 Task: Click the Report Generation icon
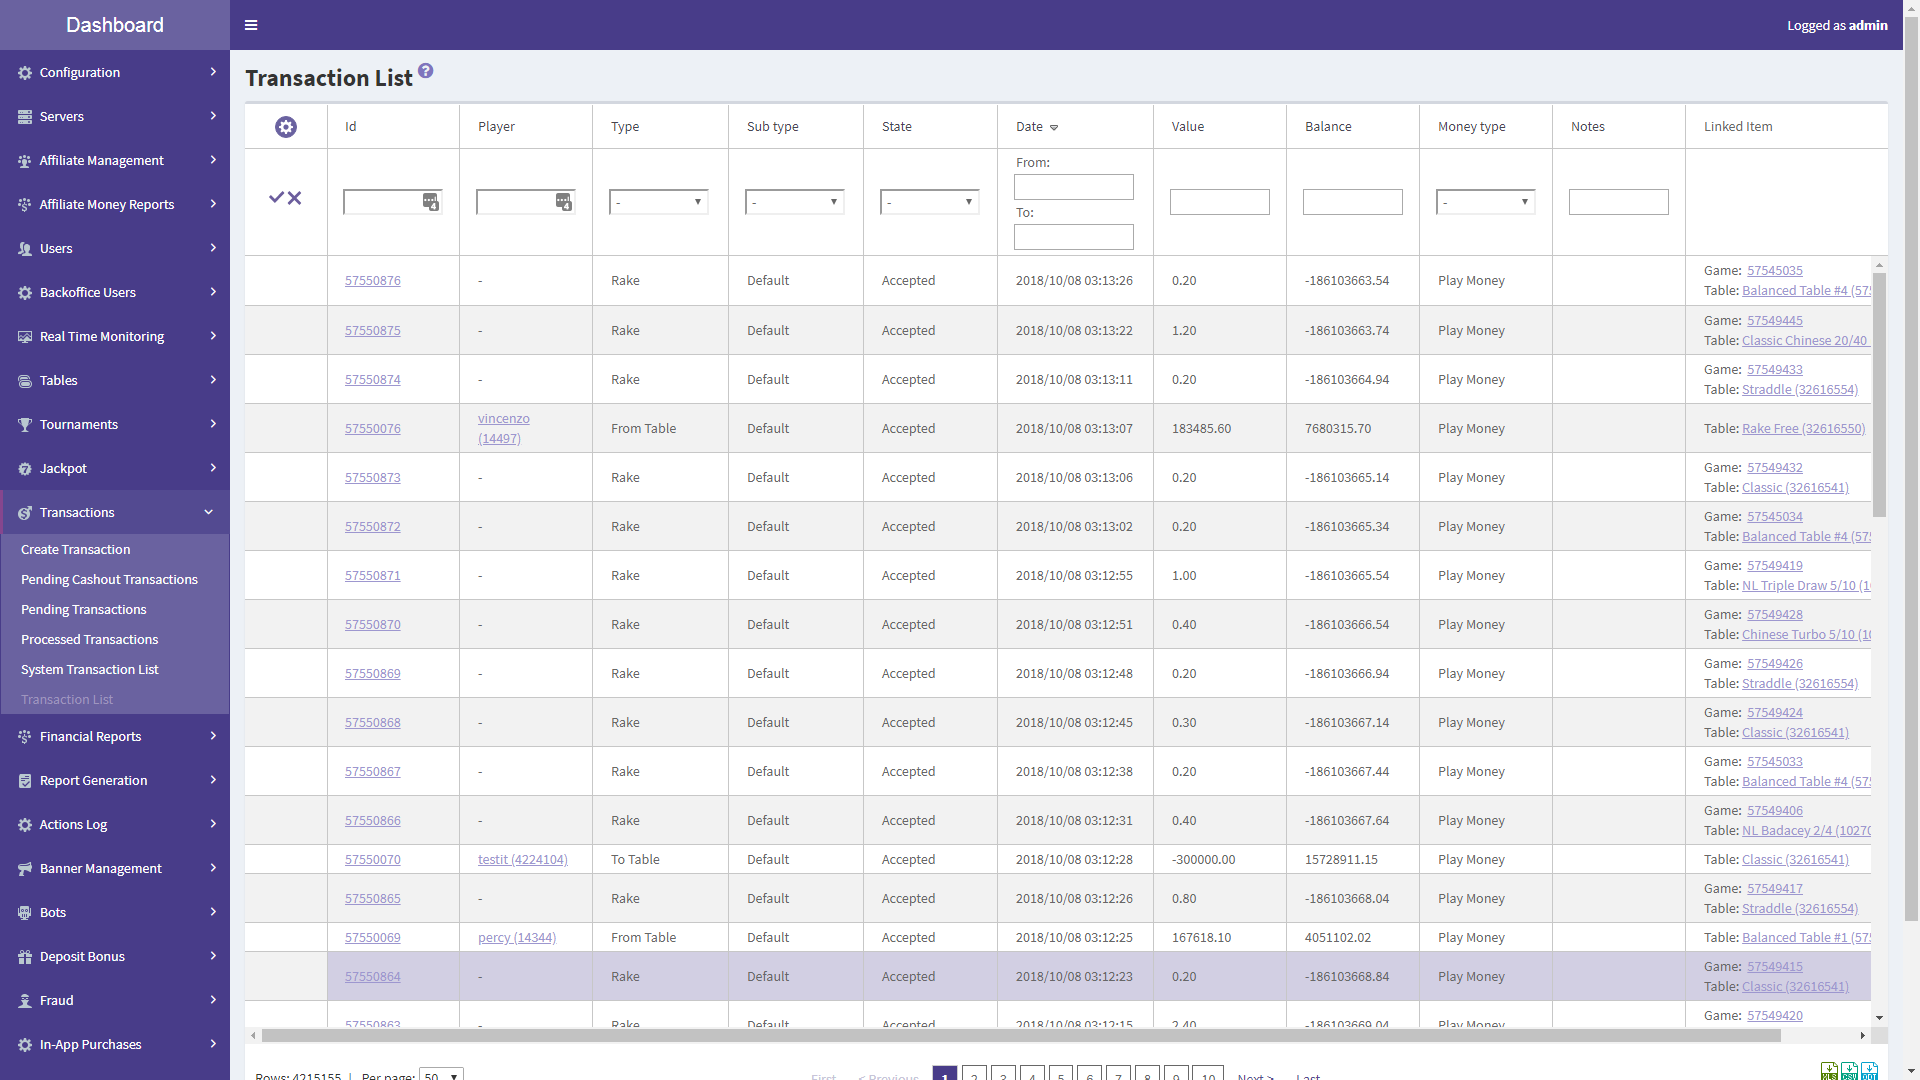coord(25,781)
